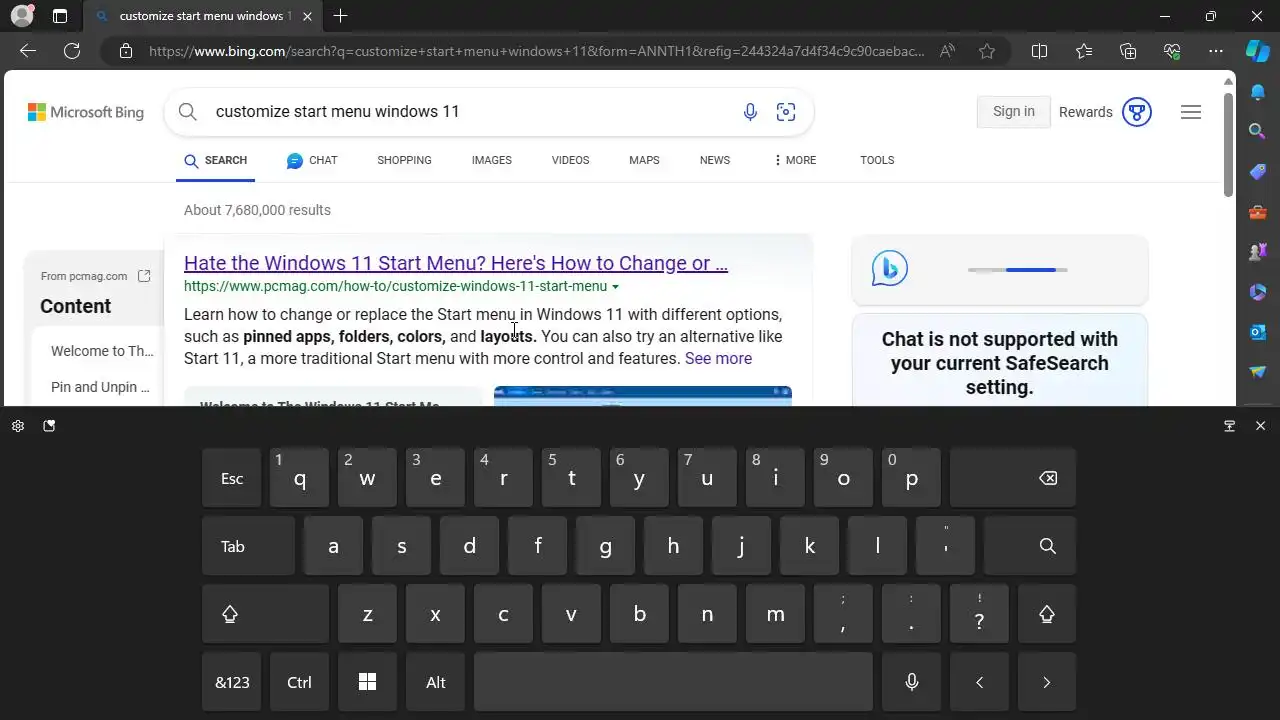Search using voice microphone in Bing
This screenshot has height=720, width=1280.
pyautogui.click(x=750, y=112)
